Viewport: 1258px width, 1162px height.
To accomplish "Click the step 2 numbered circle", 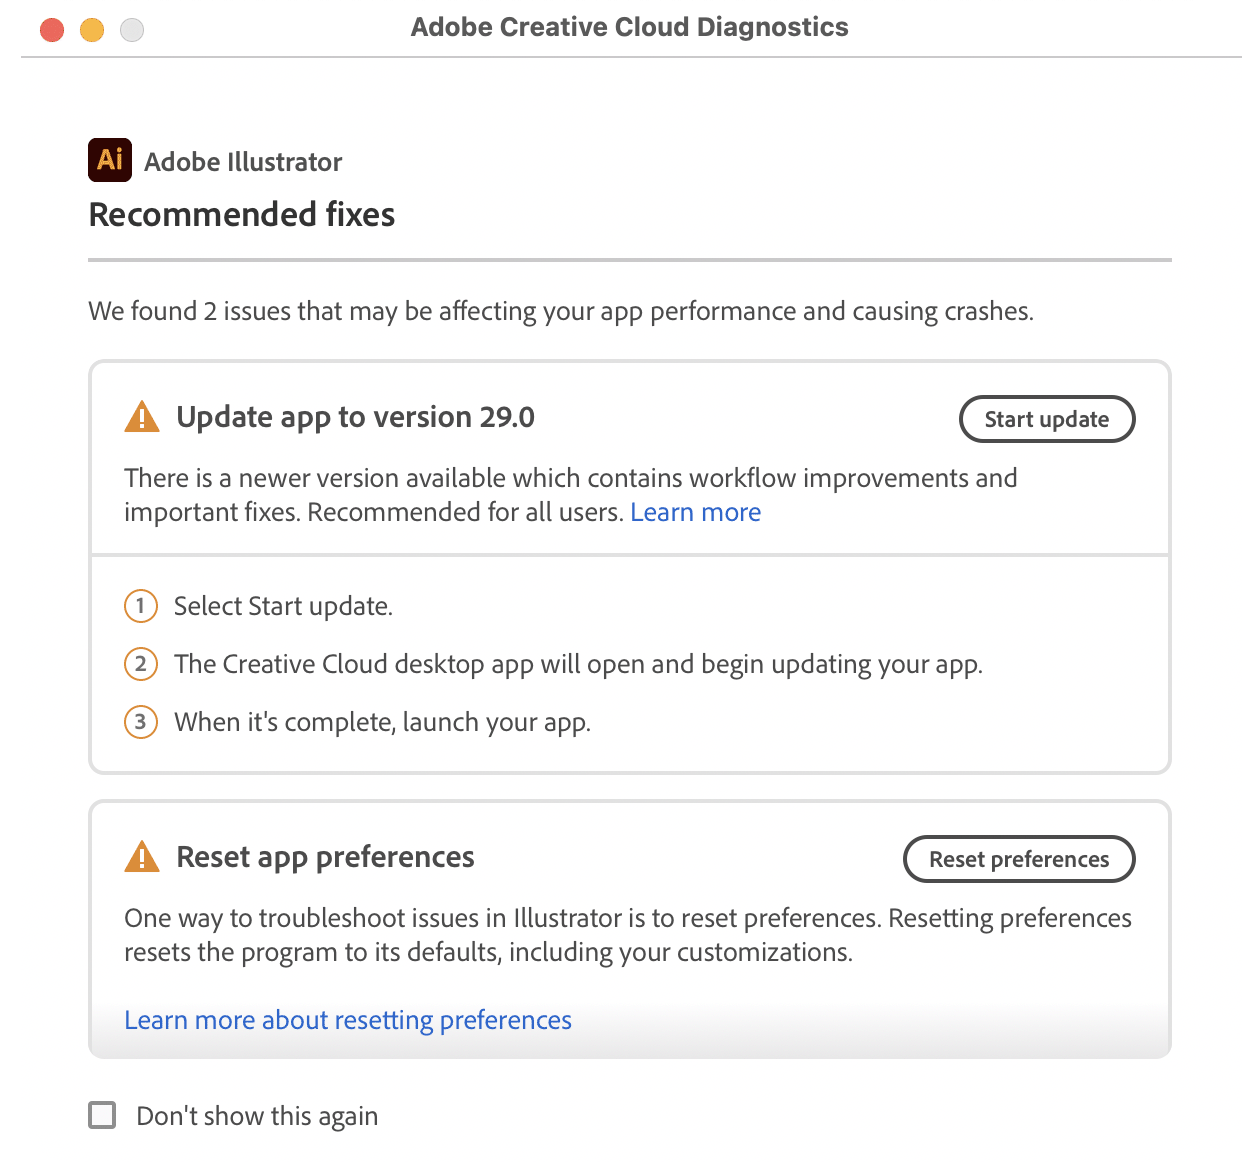I will (141, 664).
